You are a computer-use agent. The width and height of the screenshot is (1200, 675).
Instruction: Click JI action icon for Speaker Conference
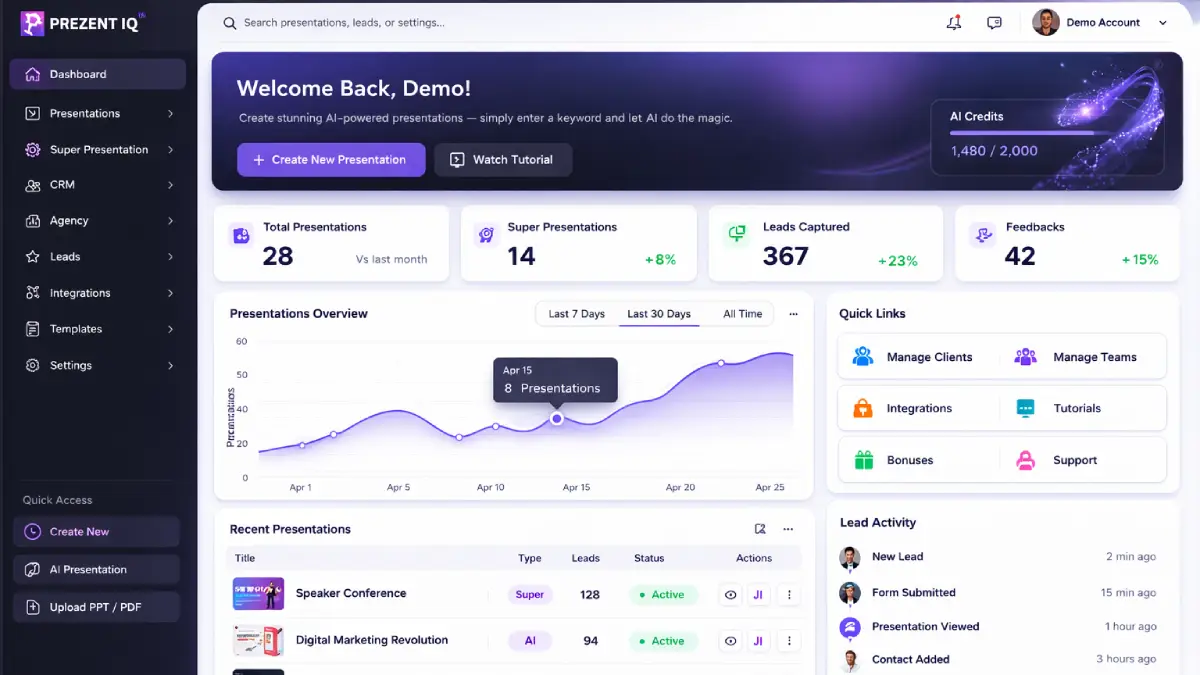point(758,594)
